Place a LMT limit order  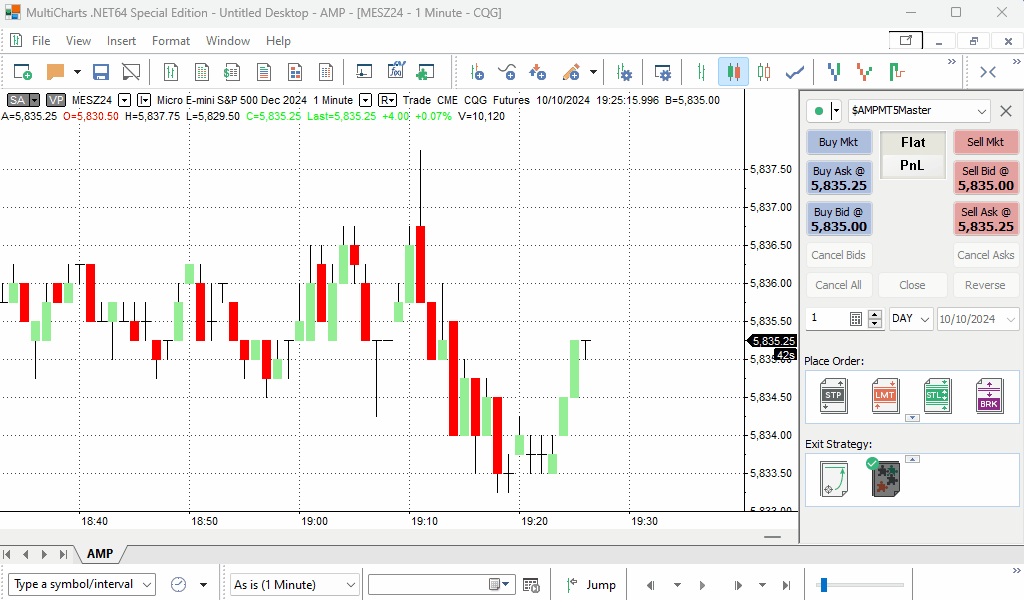(x=885, y=395)
